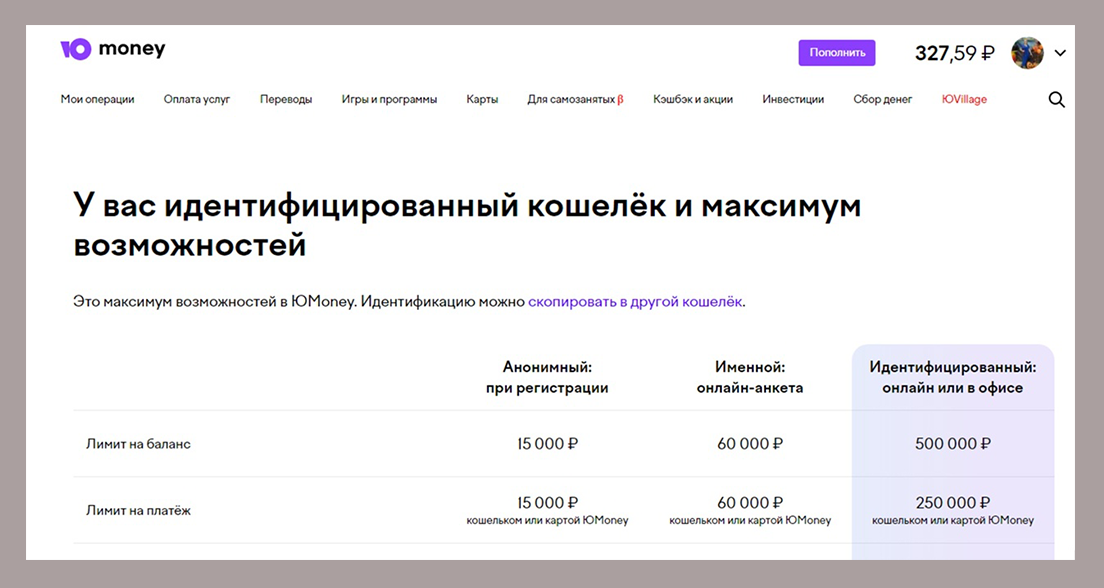Click Идентифицированный column header
The image size is (1104, 588).
pyautogui.click(x=952, y=377)
